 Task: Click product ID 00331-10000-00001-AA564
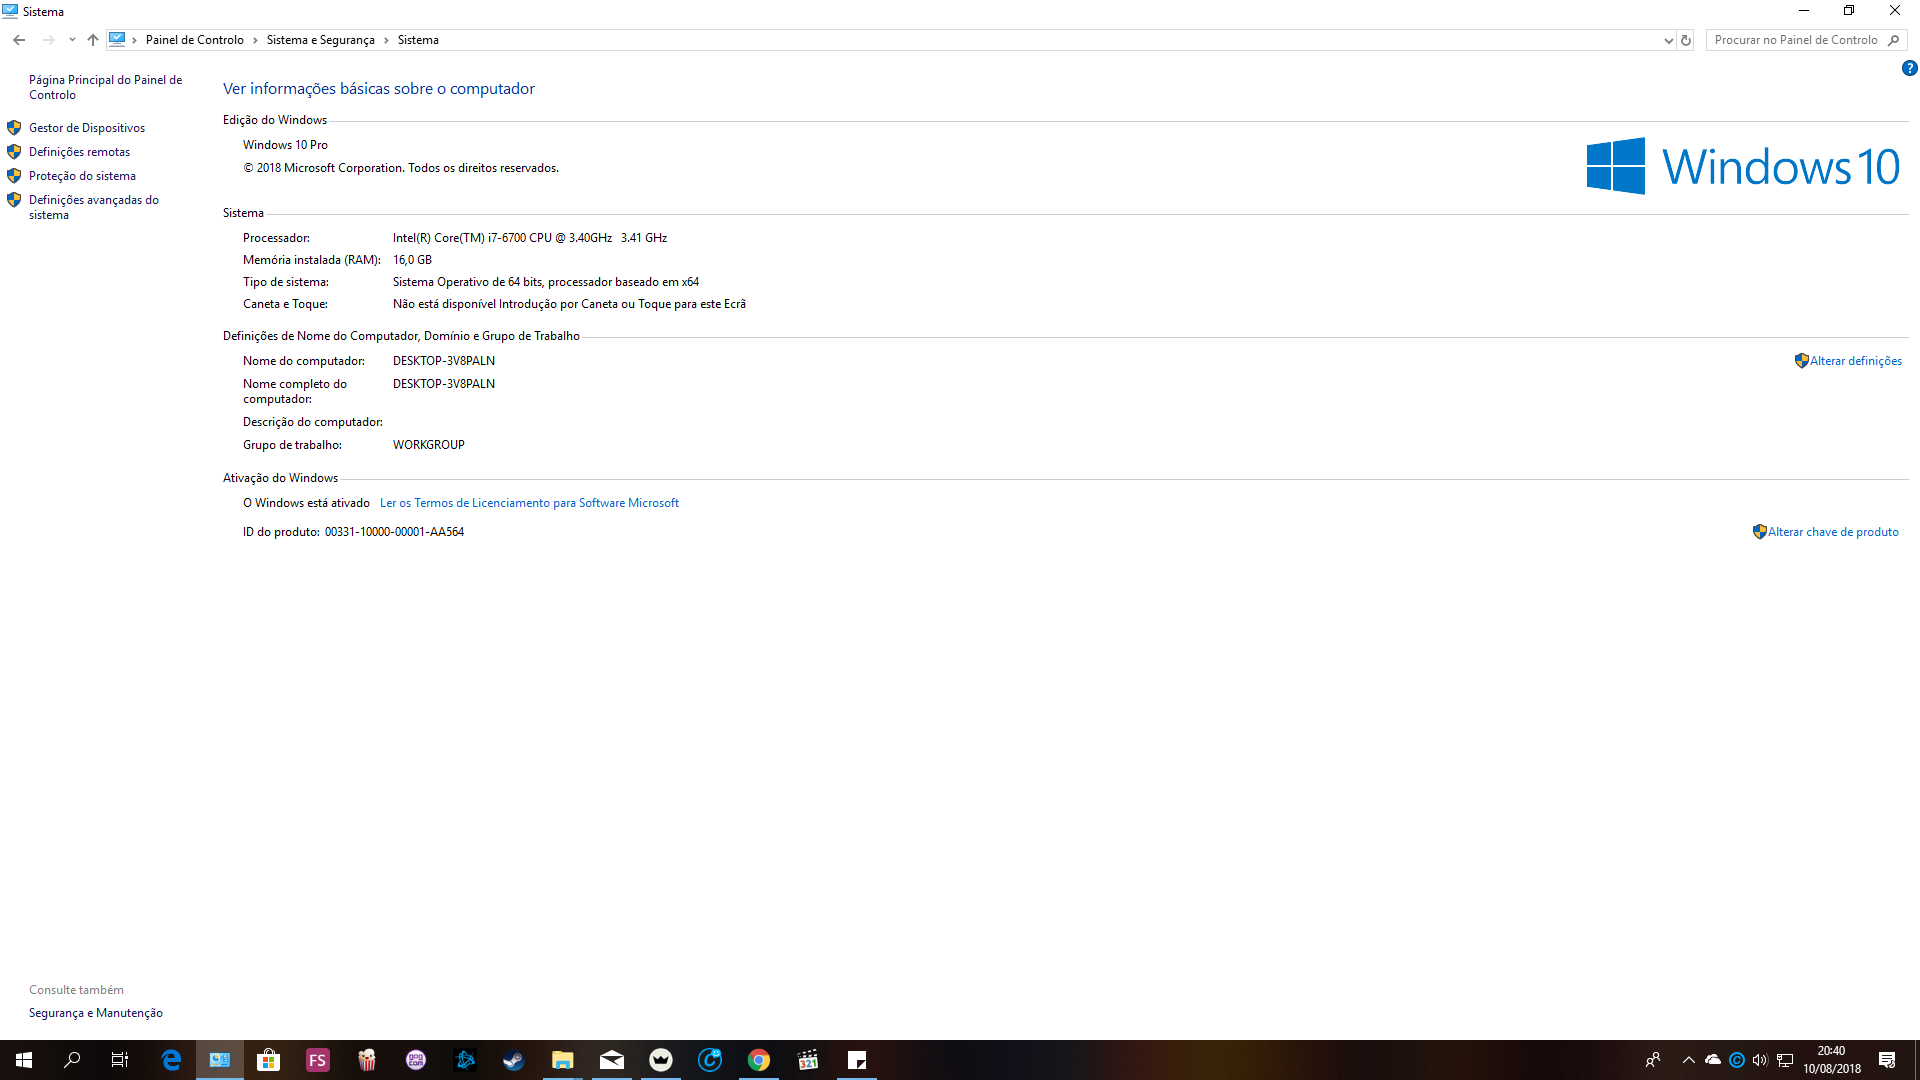[394, 532]
